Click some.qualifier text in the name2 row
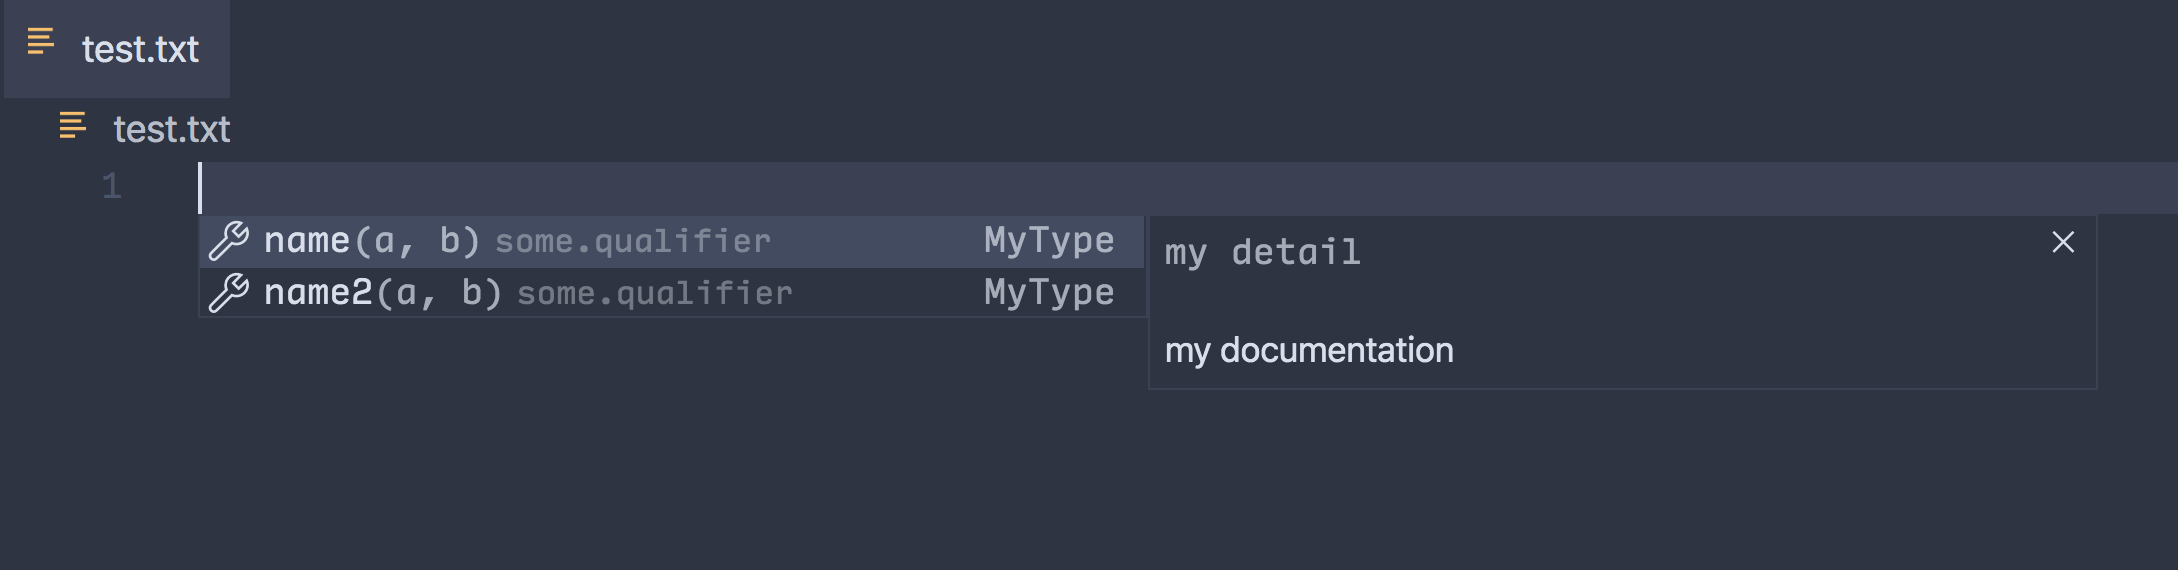 tap(654, 294)
